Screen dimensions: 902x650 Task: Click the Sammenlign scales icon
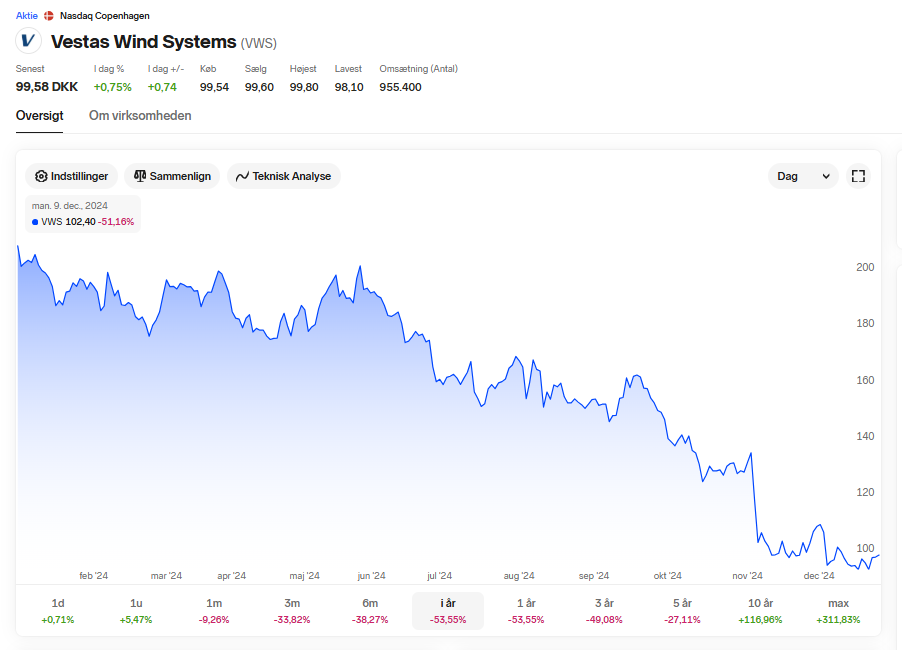click(140, 176)
